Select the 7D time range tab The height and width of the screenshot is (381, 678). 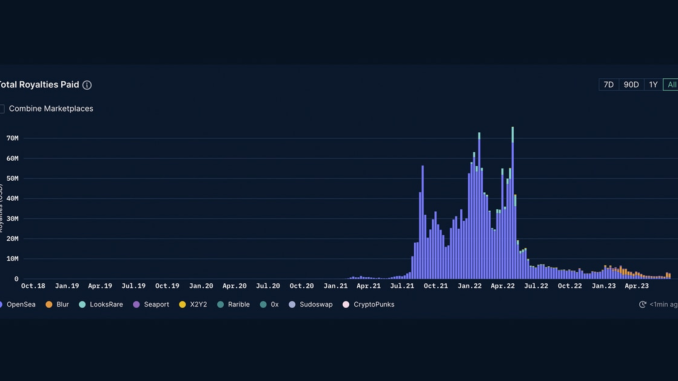click(x=608, y=85)
